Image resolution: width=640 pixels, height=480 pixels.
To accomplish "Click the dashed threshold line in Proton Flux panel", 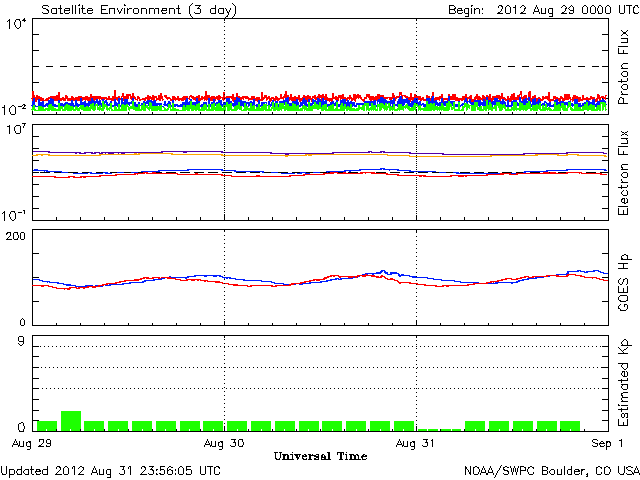I will (320, 66).
